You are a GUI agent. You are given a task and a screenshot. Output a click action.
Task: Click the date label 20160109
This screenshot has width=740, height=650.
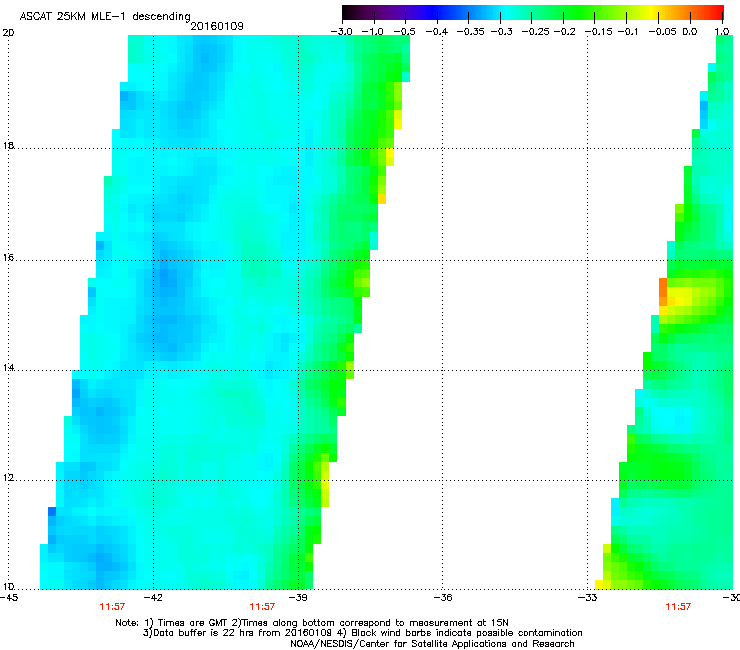tap(217, 26)
